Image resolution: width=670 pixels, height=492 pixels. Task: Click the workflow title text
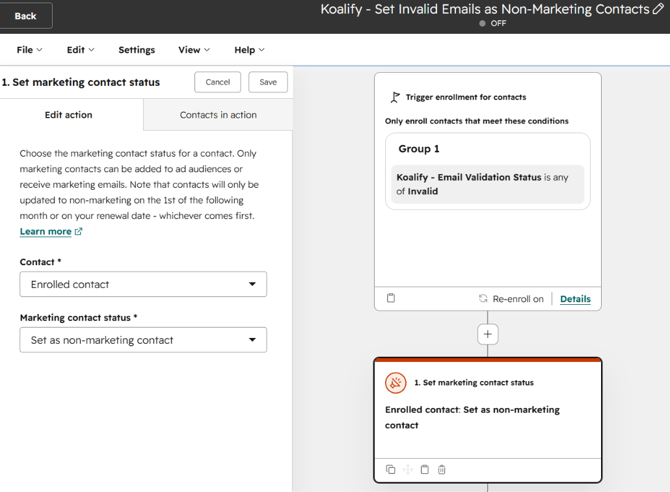point(485,9)
